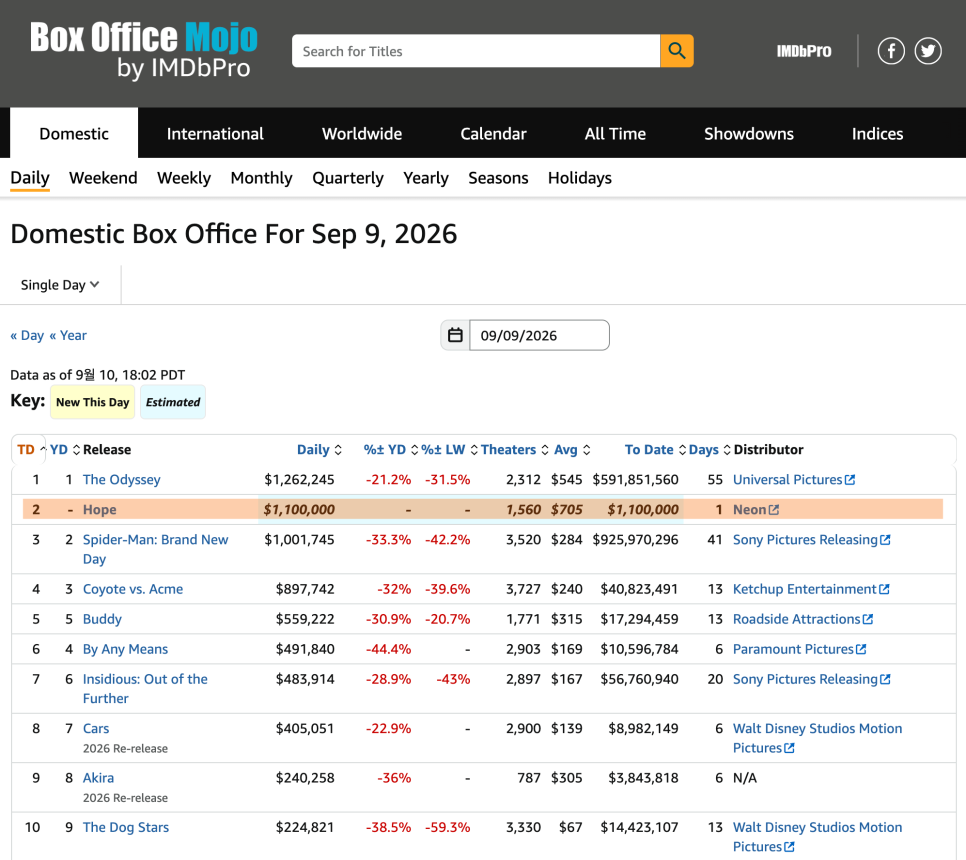The height and width of the screenshot is (860, 966).
Task: Click the Search for Titles field
Action: pos(476,51)
